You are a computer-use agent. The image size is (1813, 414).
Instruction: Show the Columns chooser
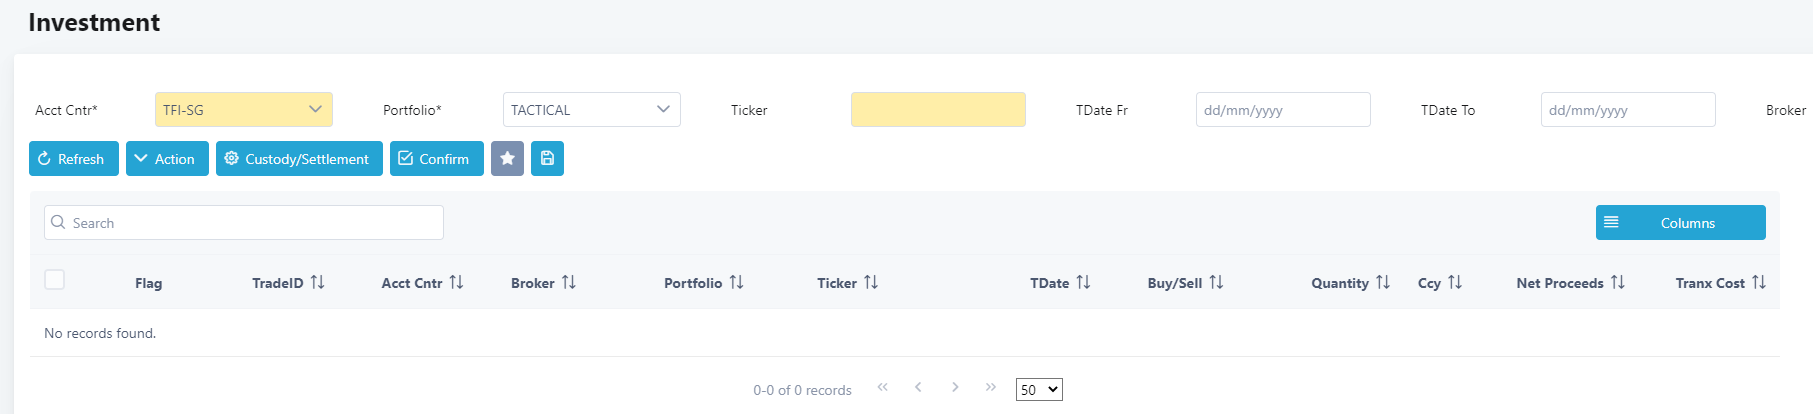pyautogui.click(x=1681, y=222)
